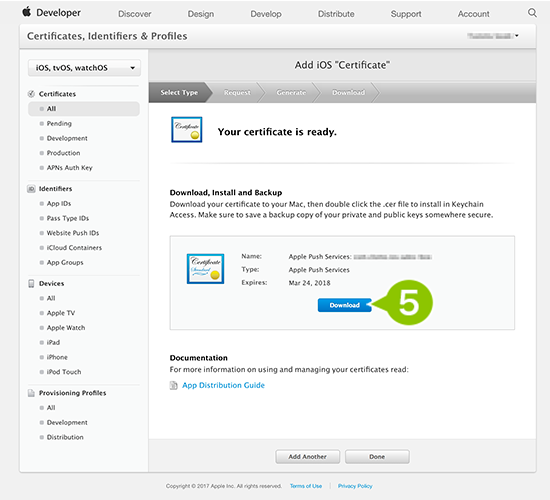Open the account name dropdown at top right
Viewport: 550px width, 500px height.
(x=493, y=36)
